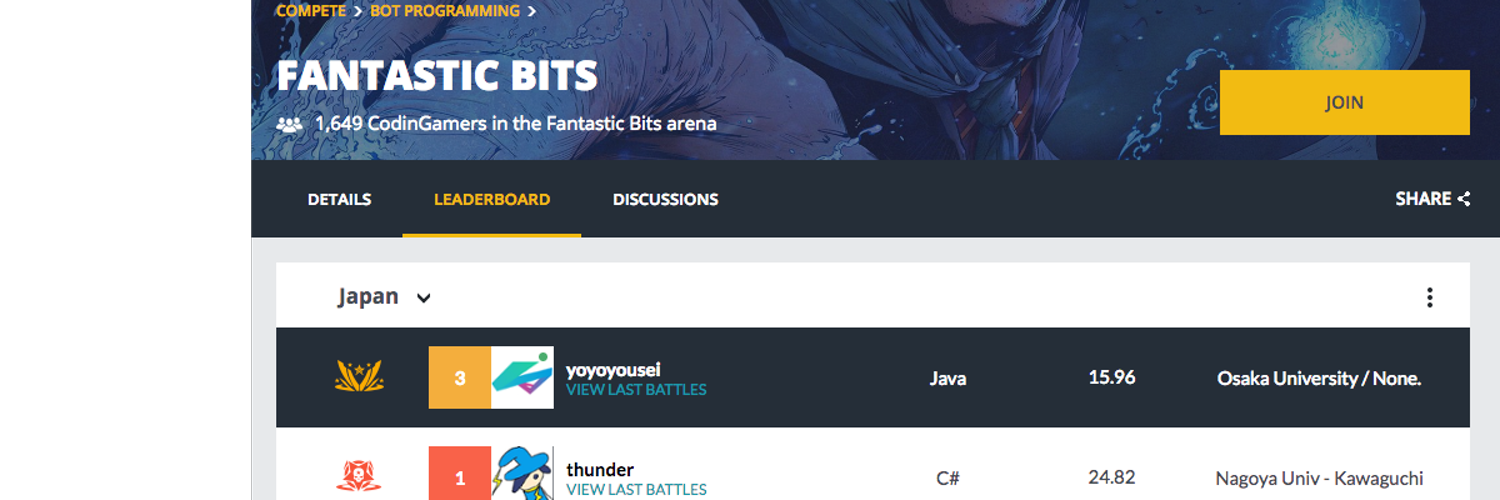This screenshot has width=1500, height=500.
Task: Click the C# language cell
Action: pos(948,478)
